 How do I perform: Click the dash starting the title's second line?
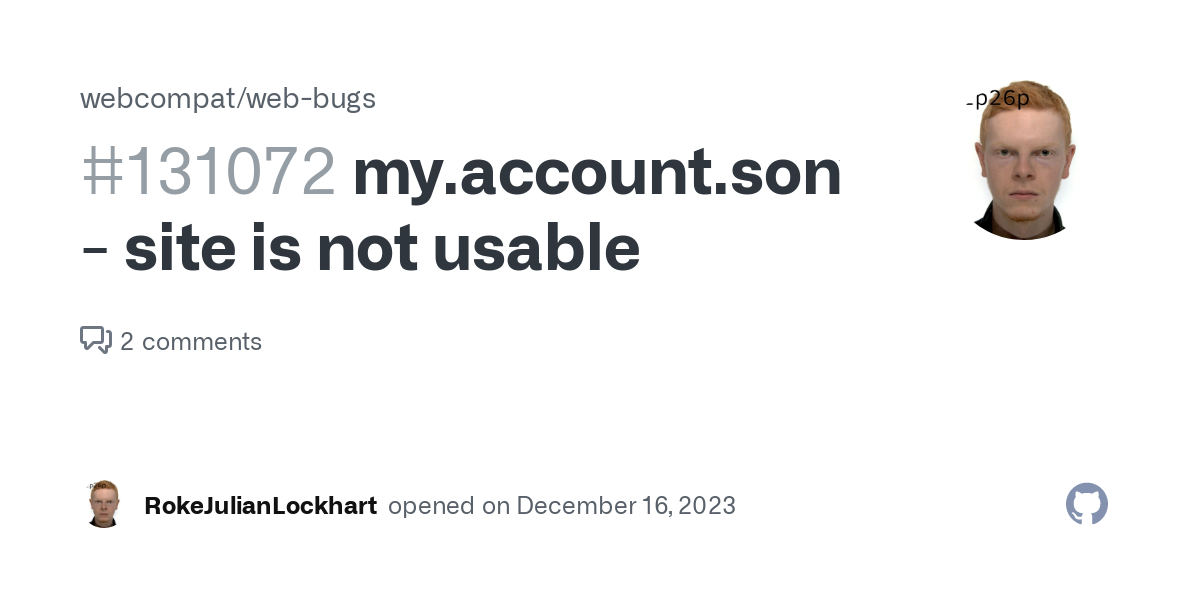(x=95, y=250)
